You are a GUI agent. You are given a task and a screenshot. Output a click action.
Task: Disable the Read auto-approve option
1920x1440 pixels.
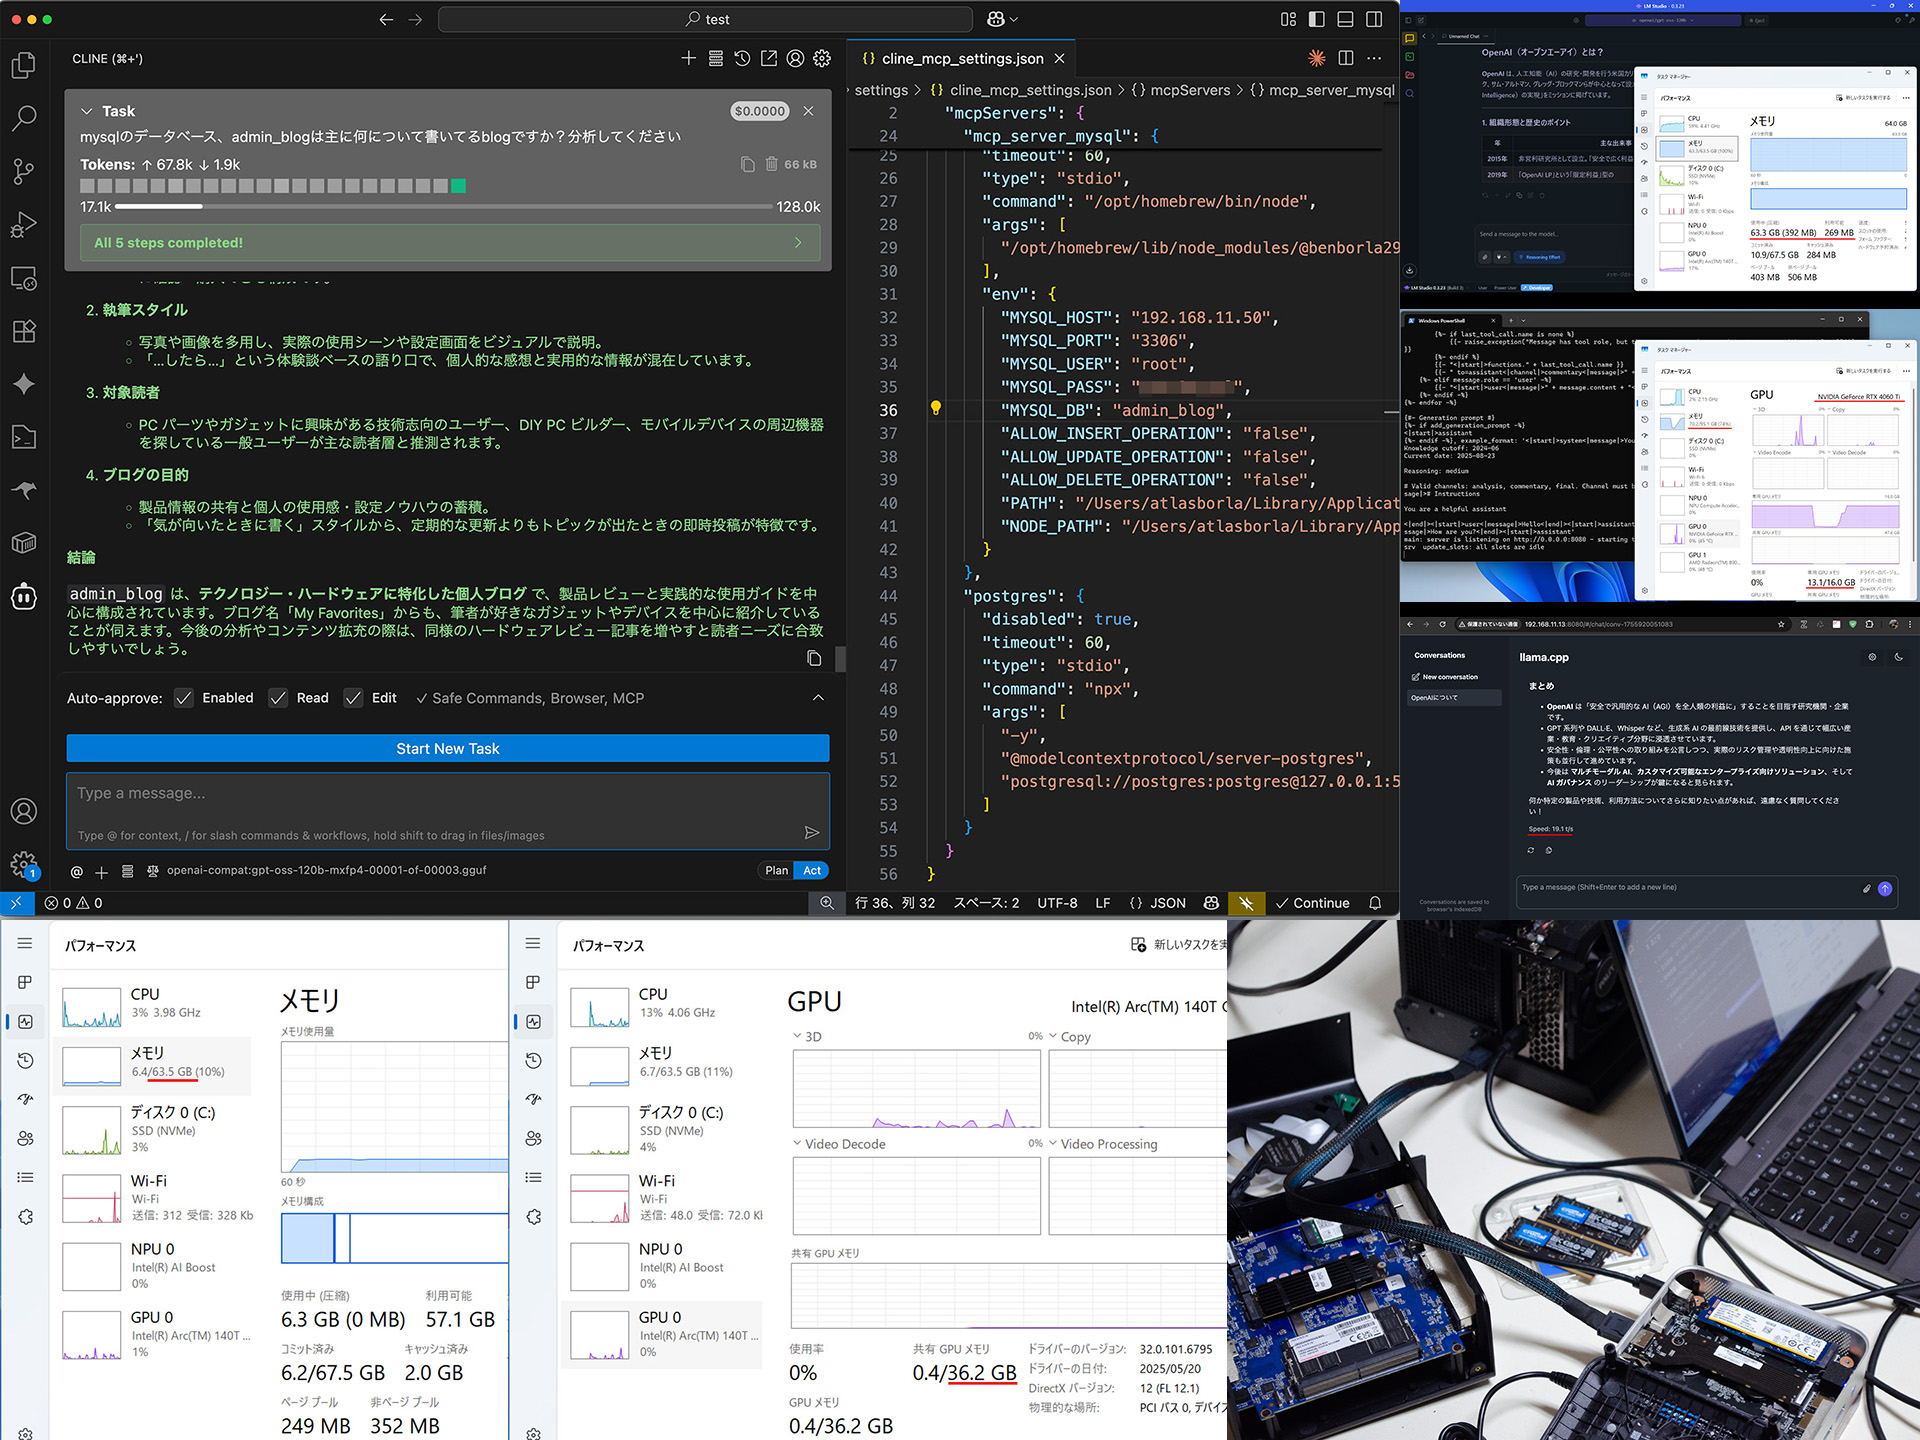(278, 698)
